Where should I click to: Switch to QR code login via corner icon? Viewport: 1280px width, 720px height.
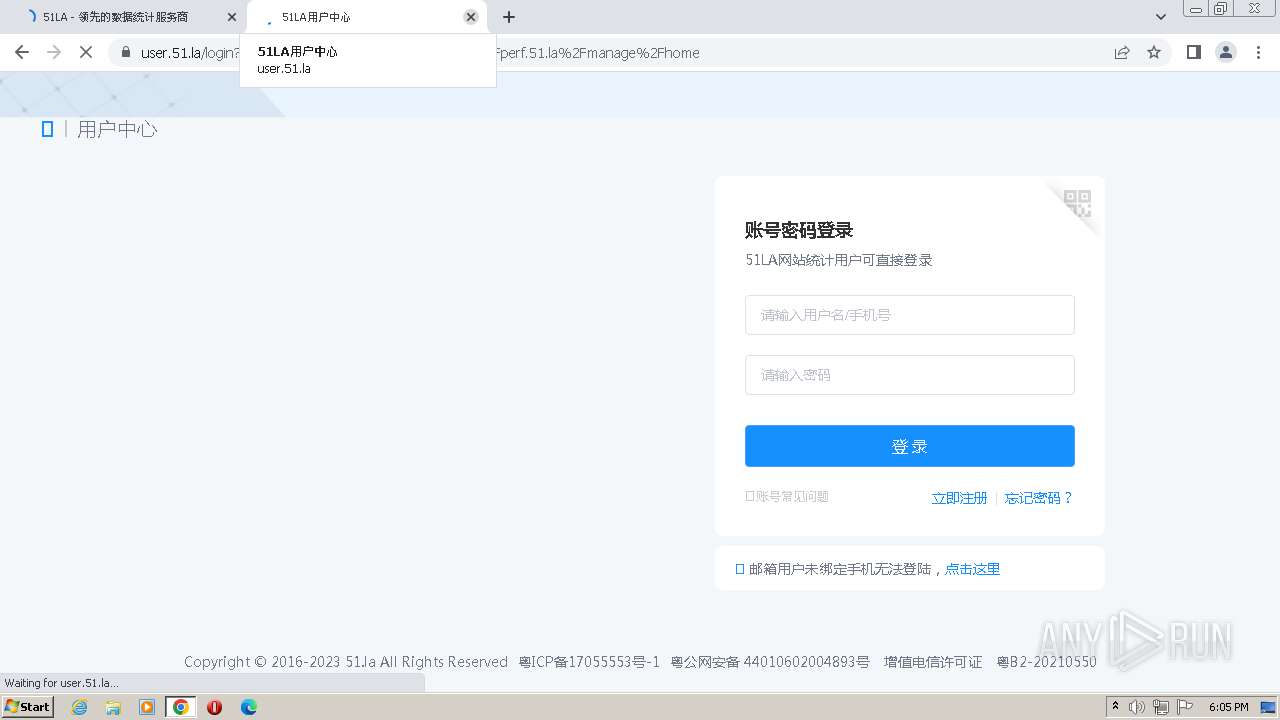tap(1077, 204)
